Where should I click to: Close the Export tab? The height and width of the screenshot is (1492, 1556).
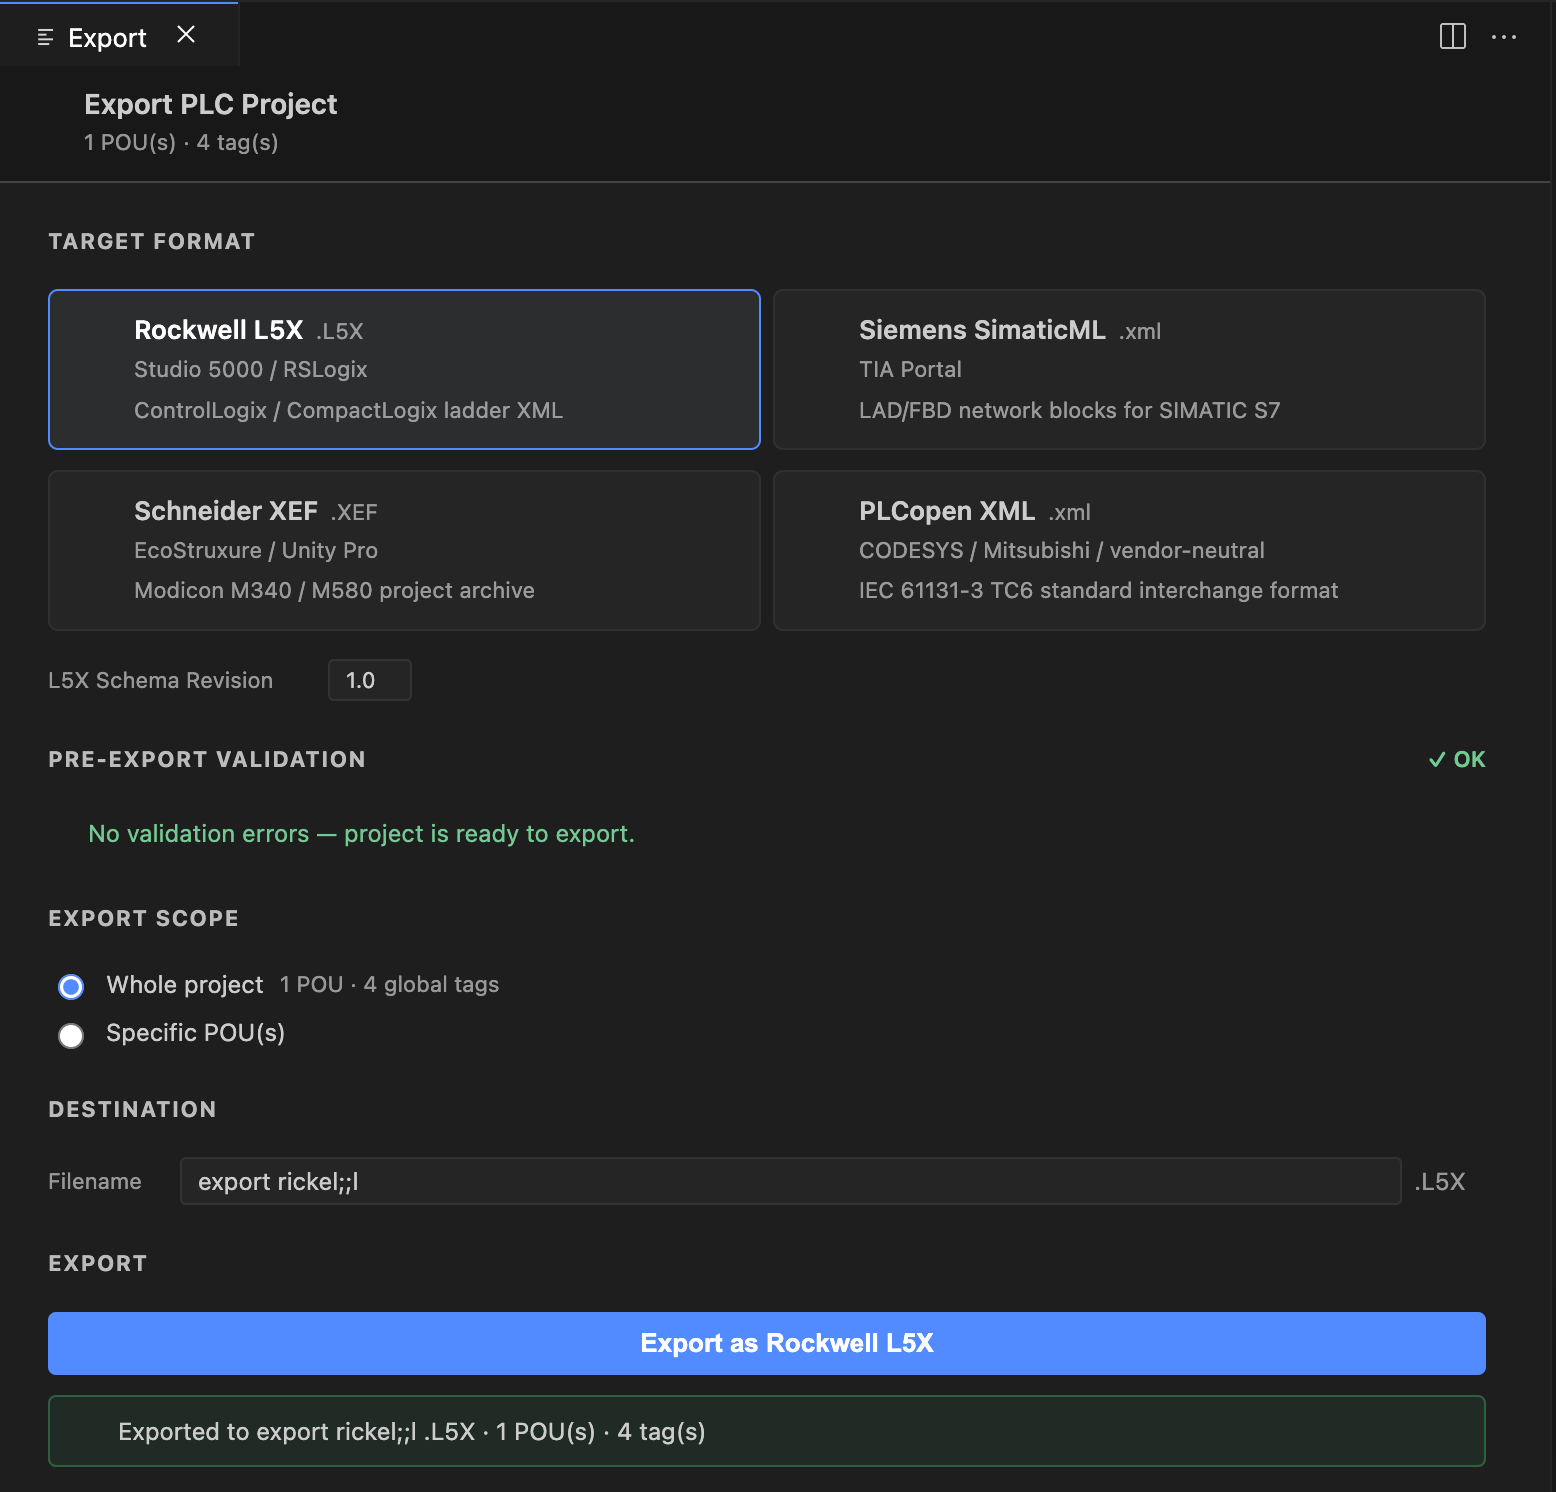tap(186, 35)
